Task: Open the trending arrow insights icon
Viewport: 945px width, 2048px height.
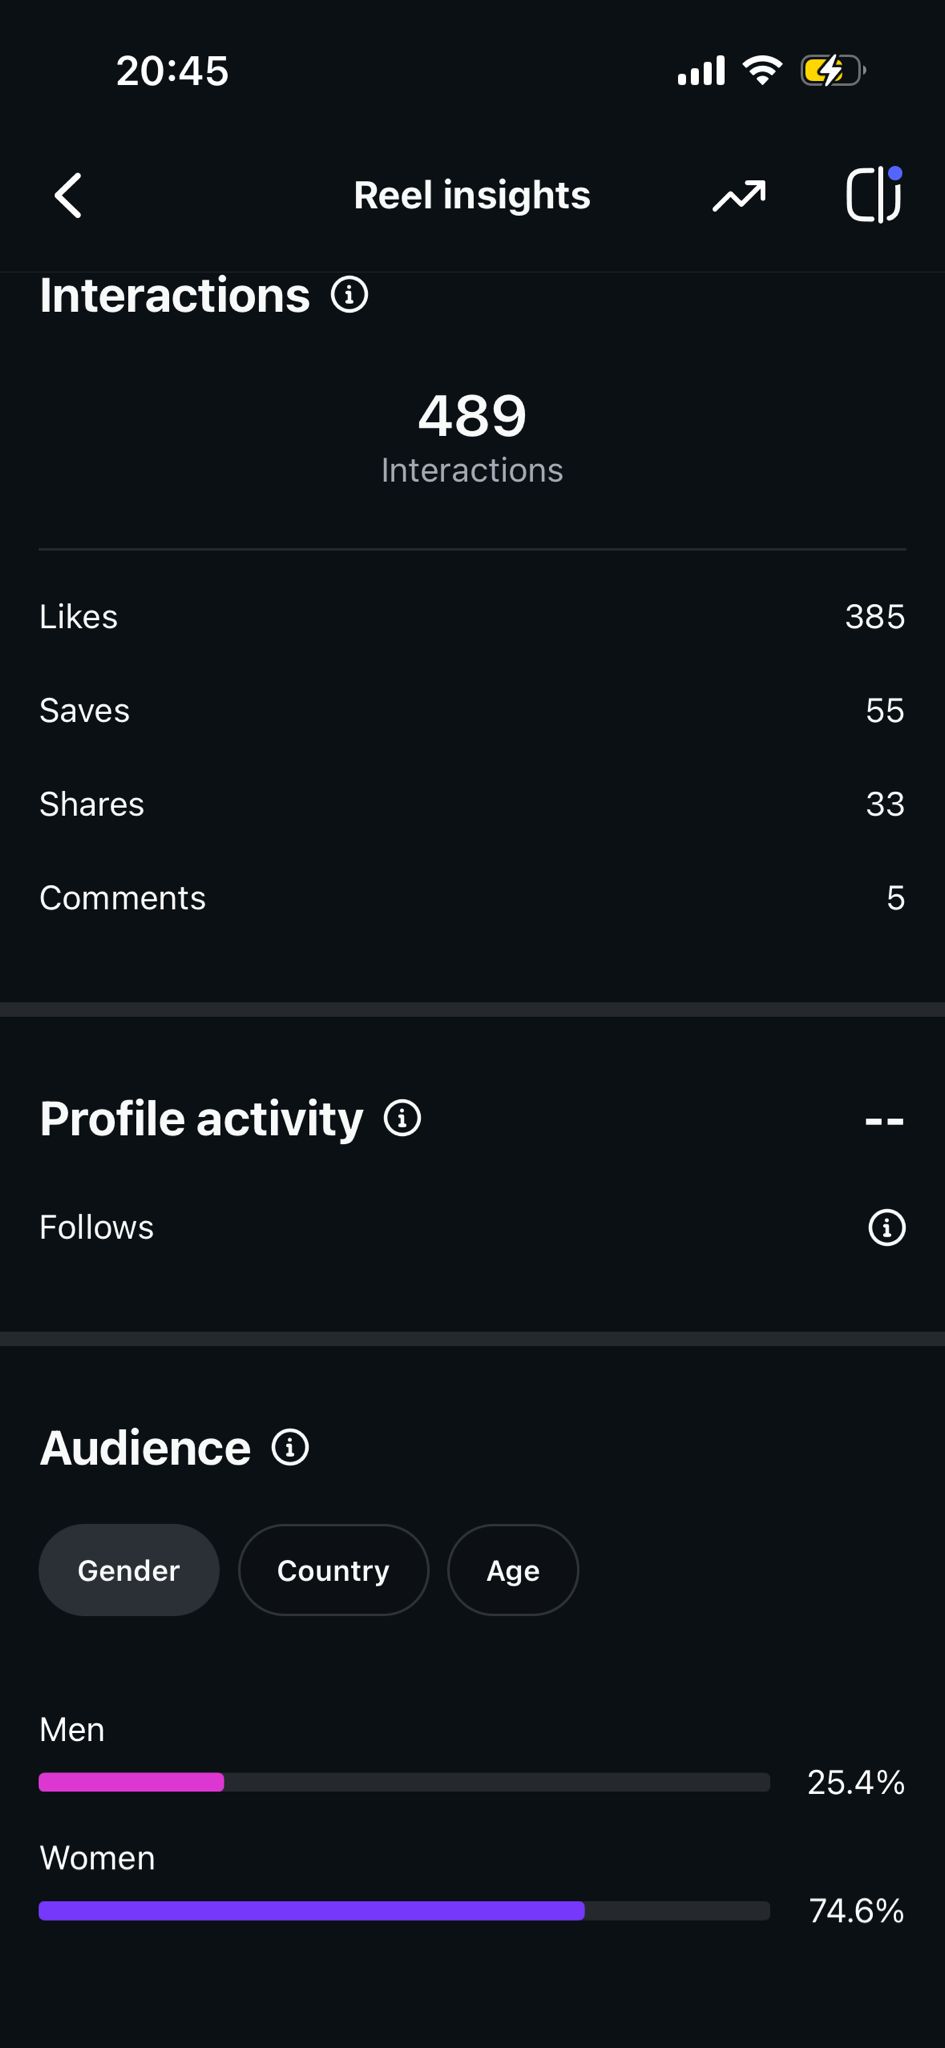Action: click(739, 196)
